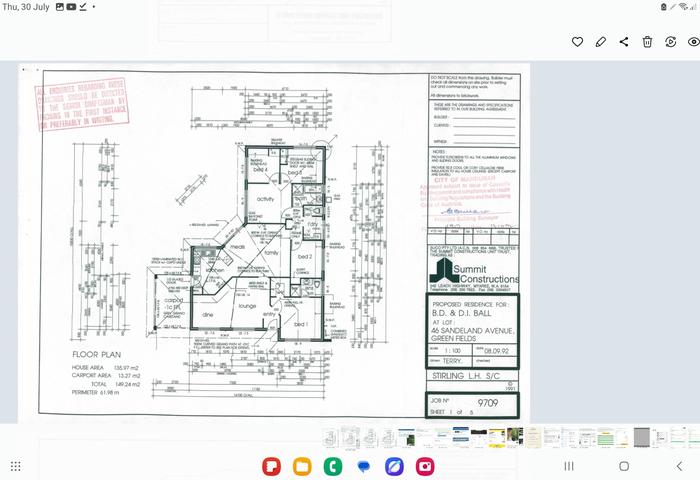Screen dimensions: 700x480
Task: Open the red Samsung Notes dock app
Action: [x=271, y=467]
